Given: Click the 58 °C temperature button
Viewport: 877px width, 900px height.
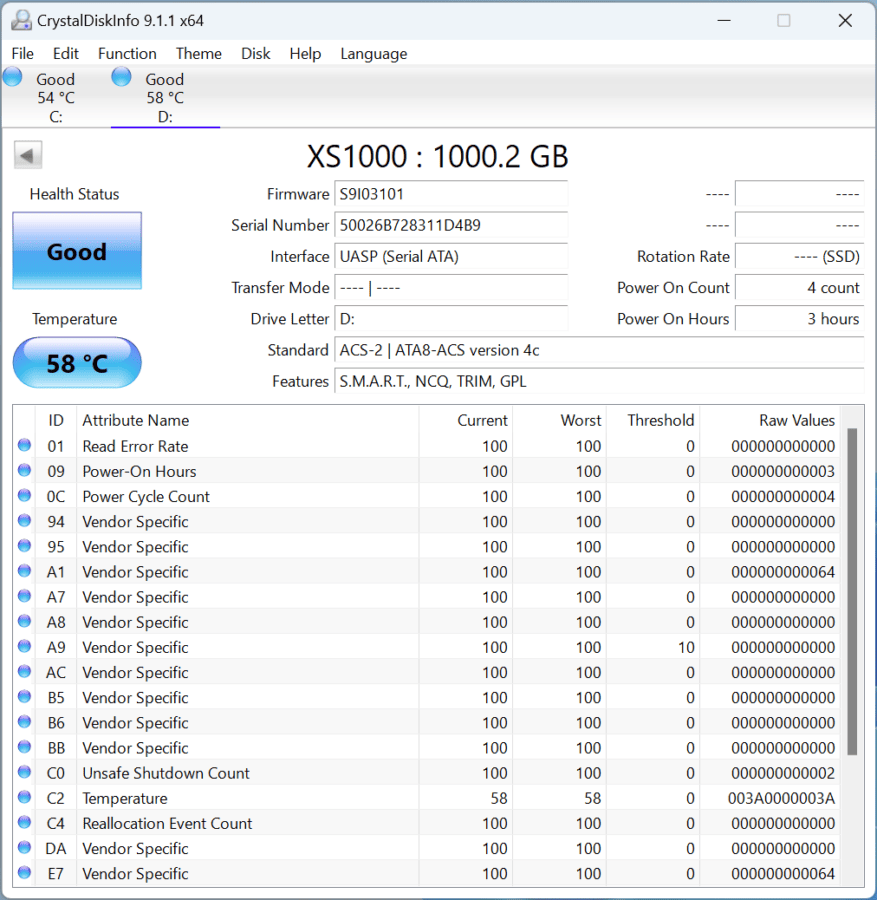Looking at the screenshot, I should pyautogui.click(x=77, y=363).
